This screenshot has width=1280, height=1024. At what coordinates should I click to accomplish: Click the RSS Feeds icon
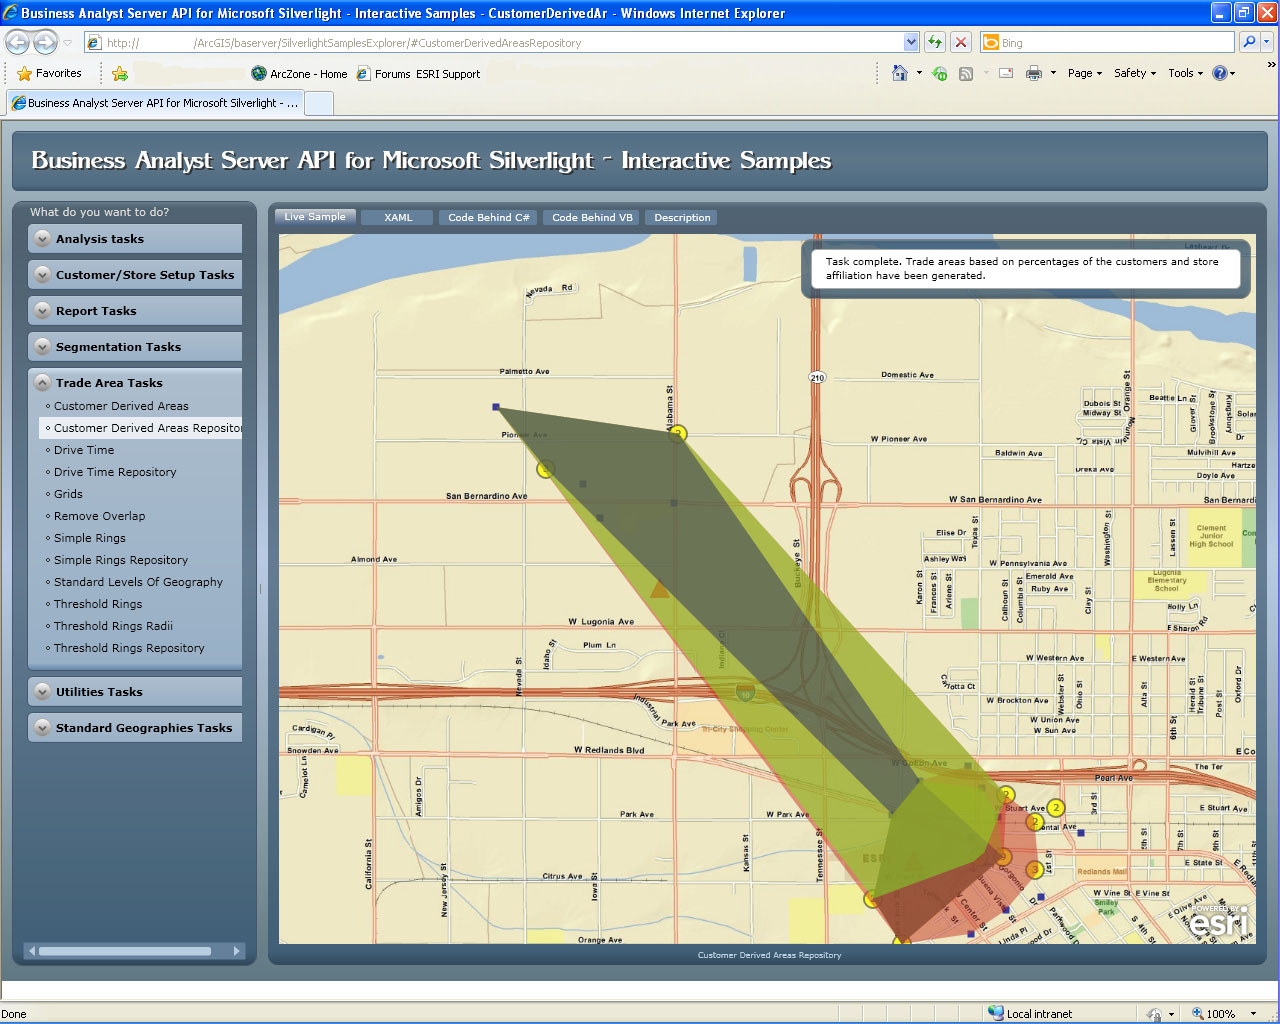tap(966, 73)
